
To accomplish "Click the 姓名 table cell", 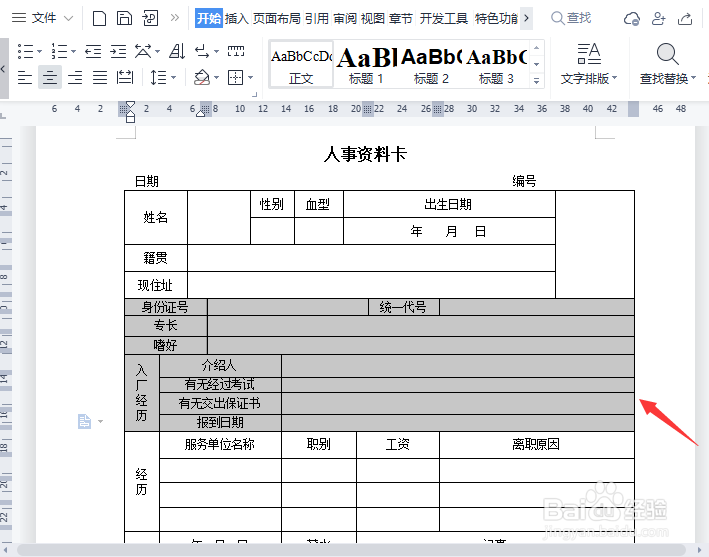I will [x=156, y=217].
